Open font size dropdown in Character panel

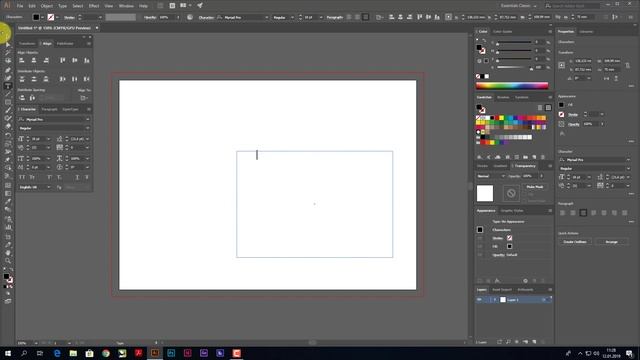(49, 139)
